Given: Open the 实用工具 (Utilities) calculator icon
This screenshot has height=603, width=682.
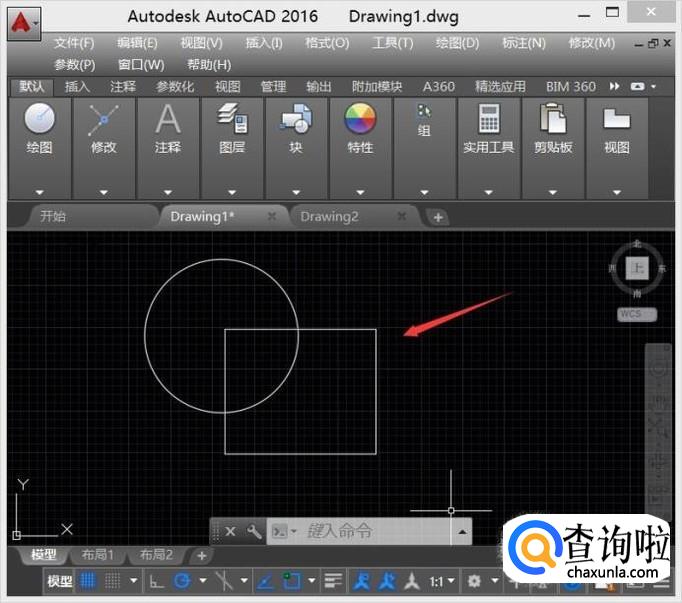Looking at the screenshot, I should pyautogui.click(x=489, y=118).
